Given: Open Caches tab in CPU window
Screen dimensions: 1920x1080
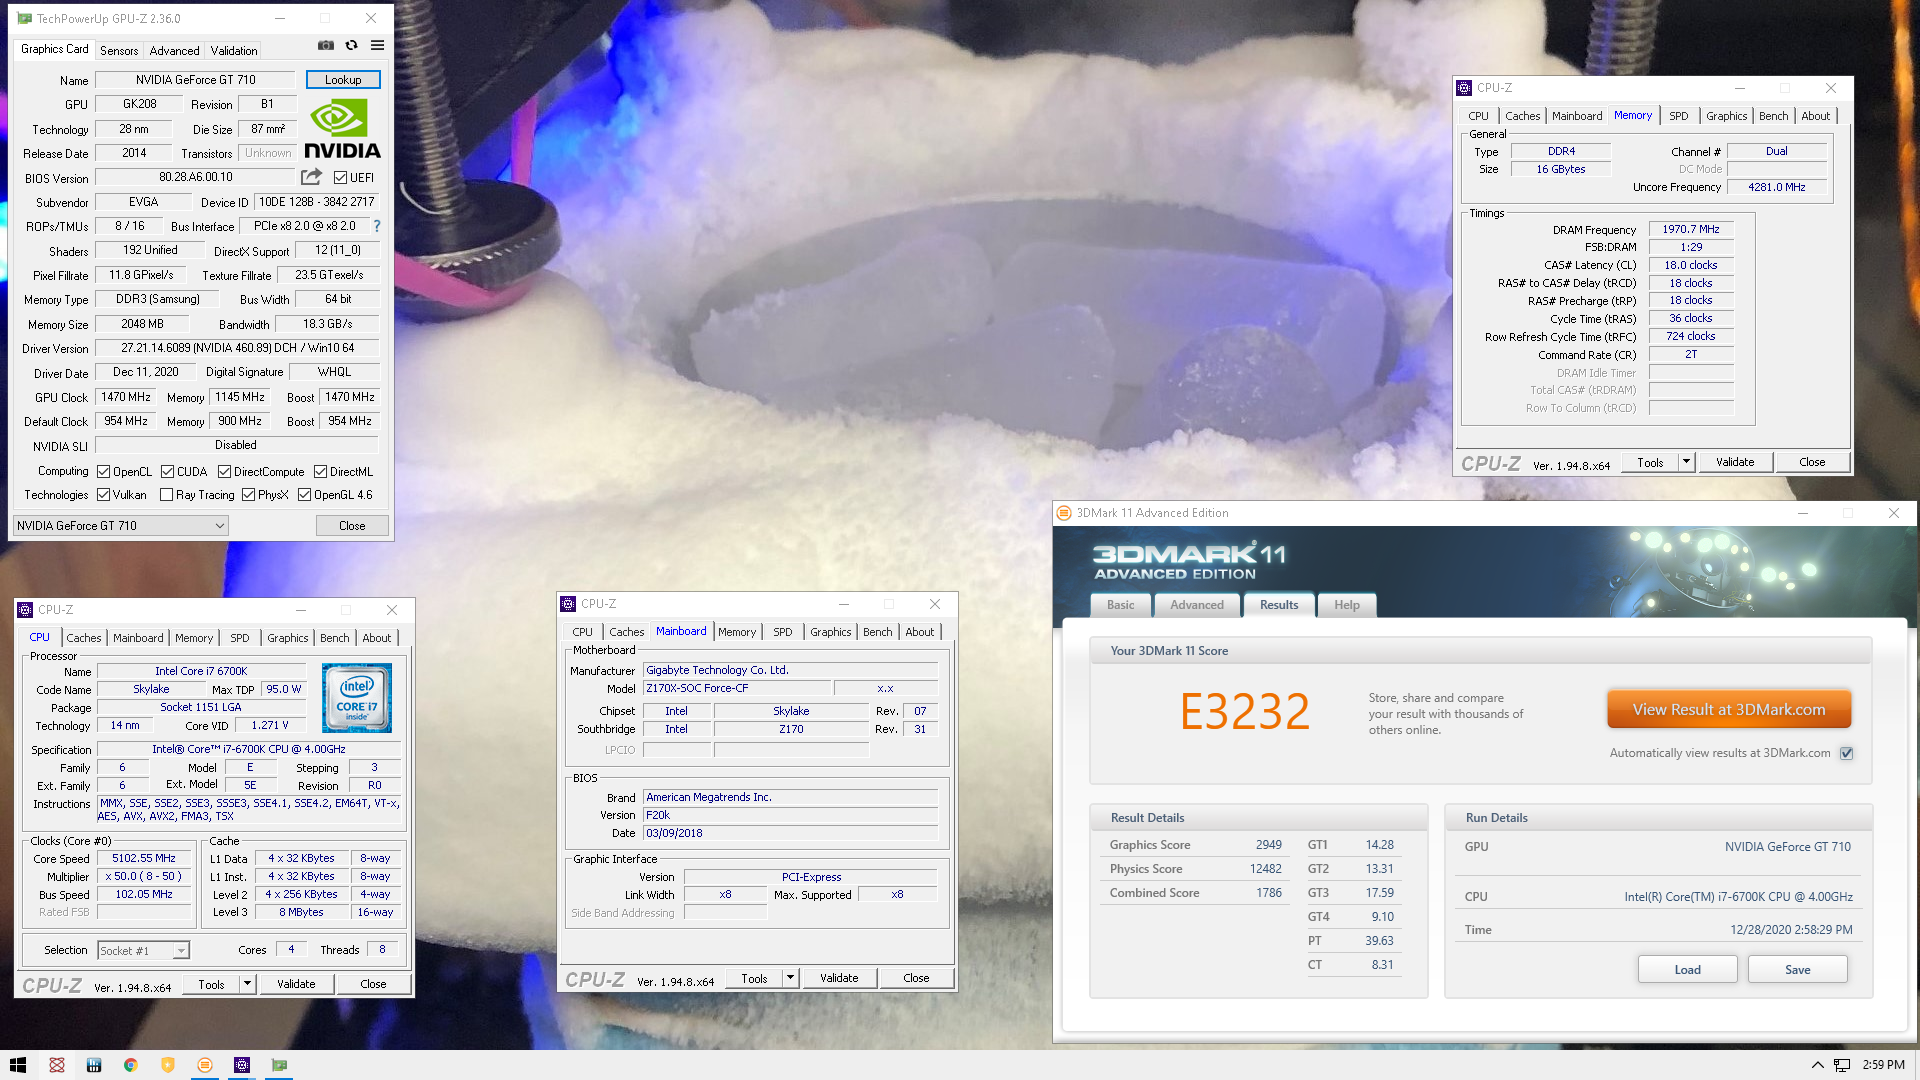Looking at the screenshot, I should 84,638.
